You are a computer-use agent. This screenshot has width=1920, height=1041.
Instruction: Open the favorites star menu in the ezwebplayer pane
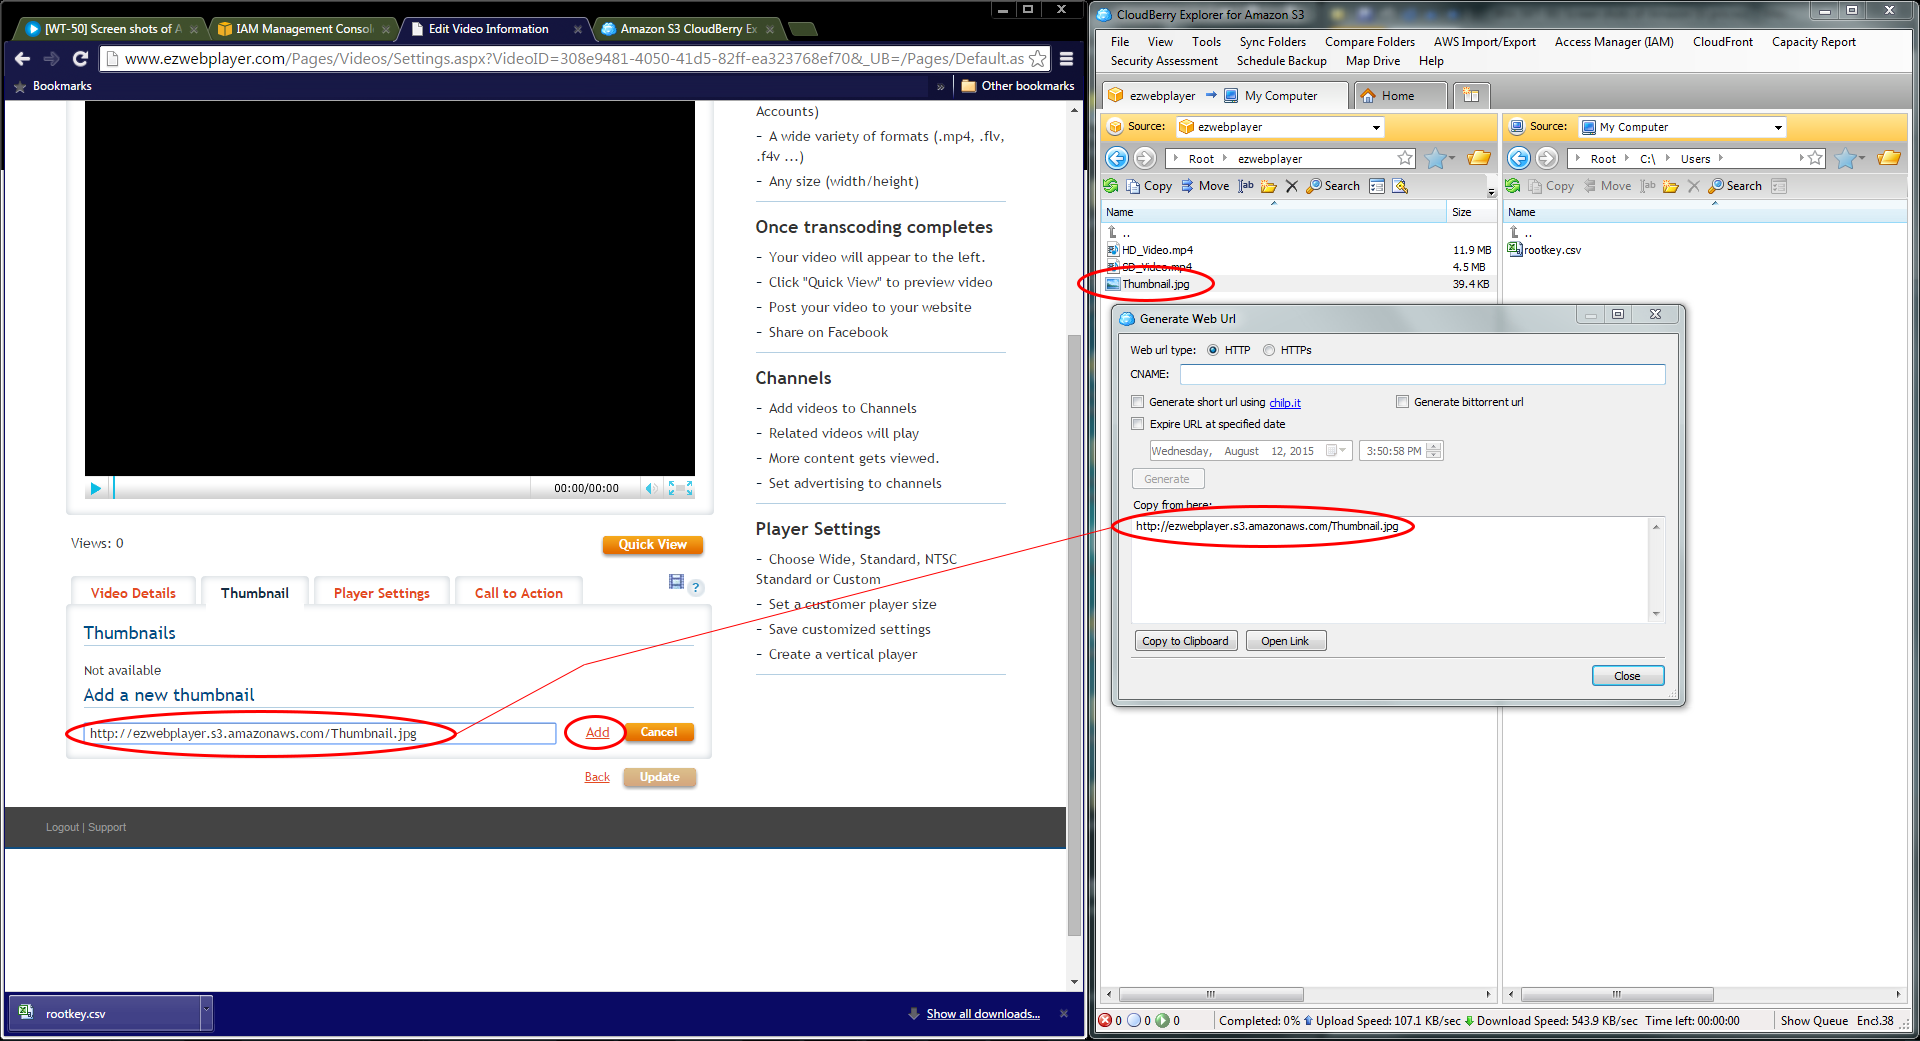click(x=1440, y=158)
